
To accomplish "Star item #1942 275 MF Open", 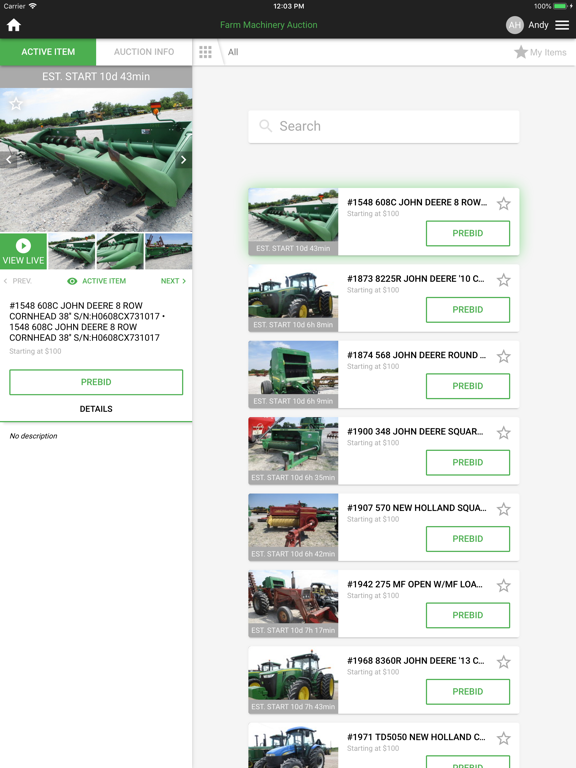I will [504, 585].
